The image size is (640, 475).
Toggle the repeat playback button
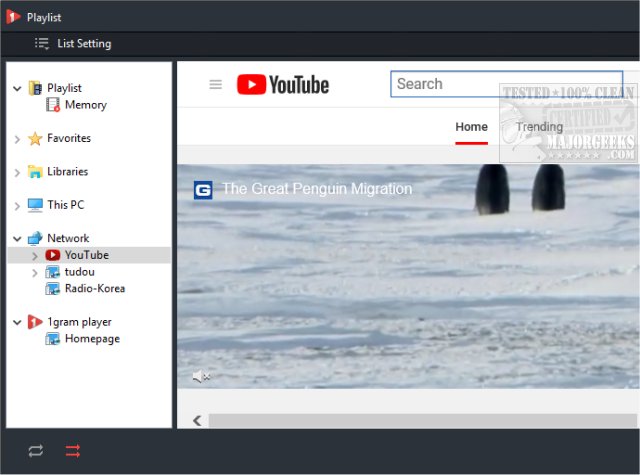(36, 451)
